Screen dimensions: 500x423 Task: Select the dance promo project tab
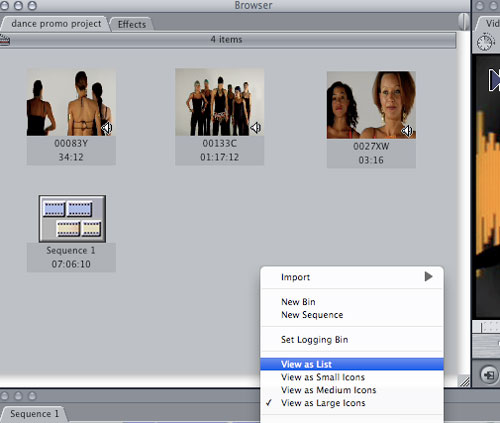tap(56, 24)
